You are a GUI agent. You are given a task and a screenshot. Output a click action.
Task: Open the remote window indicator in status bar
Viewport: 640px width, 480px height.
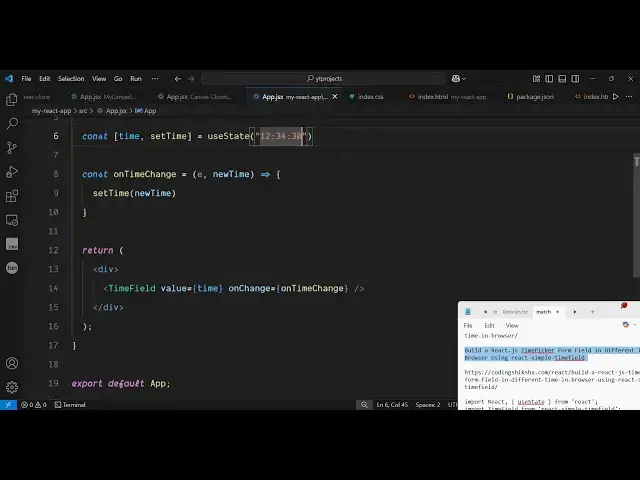tap(8, 404)
